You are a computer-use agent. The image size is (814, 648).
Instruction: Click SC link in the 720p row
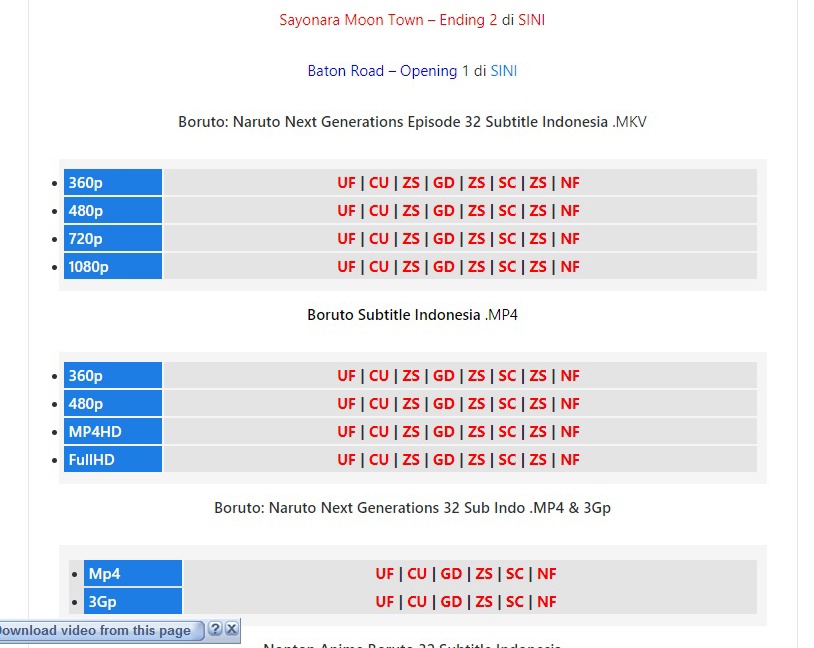point(507,239)
